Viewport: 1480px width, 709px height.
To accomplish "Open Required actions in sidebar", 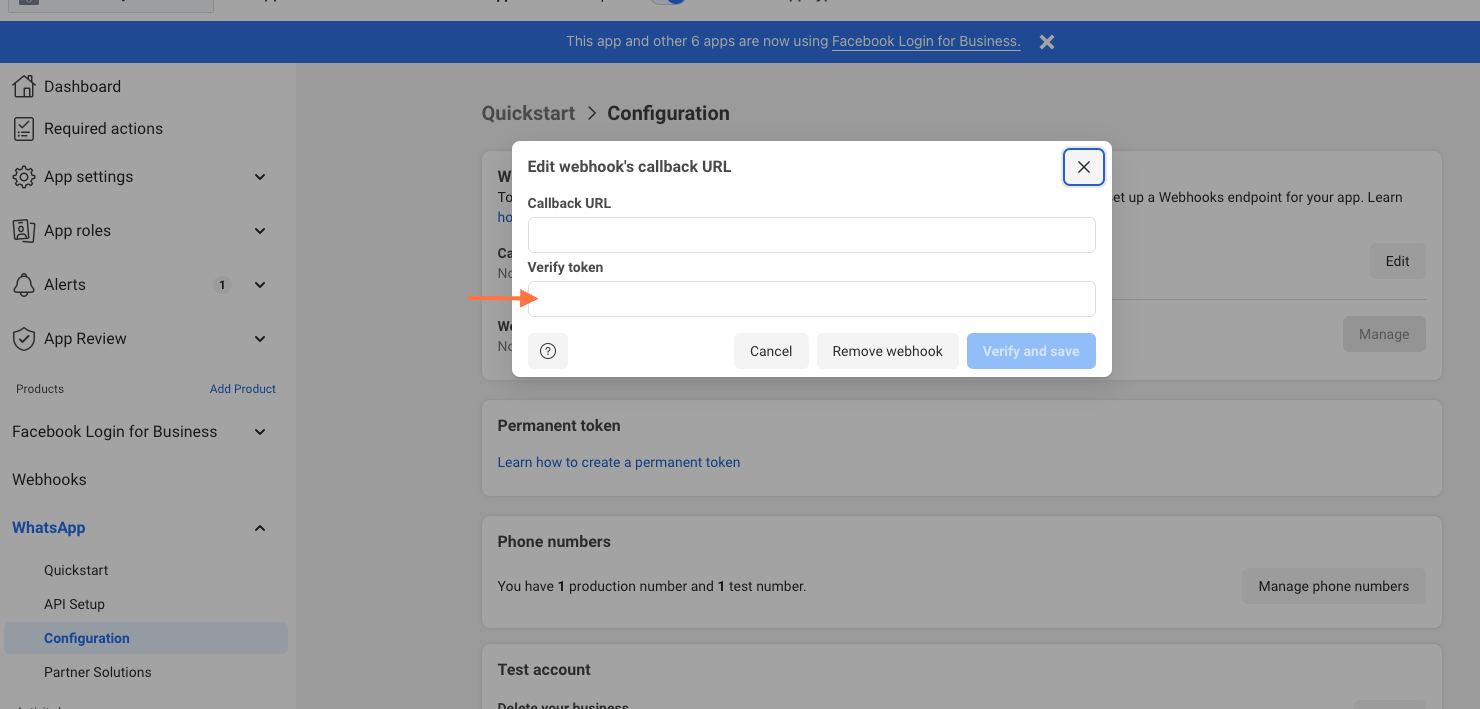I will [x=103, y=128].
